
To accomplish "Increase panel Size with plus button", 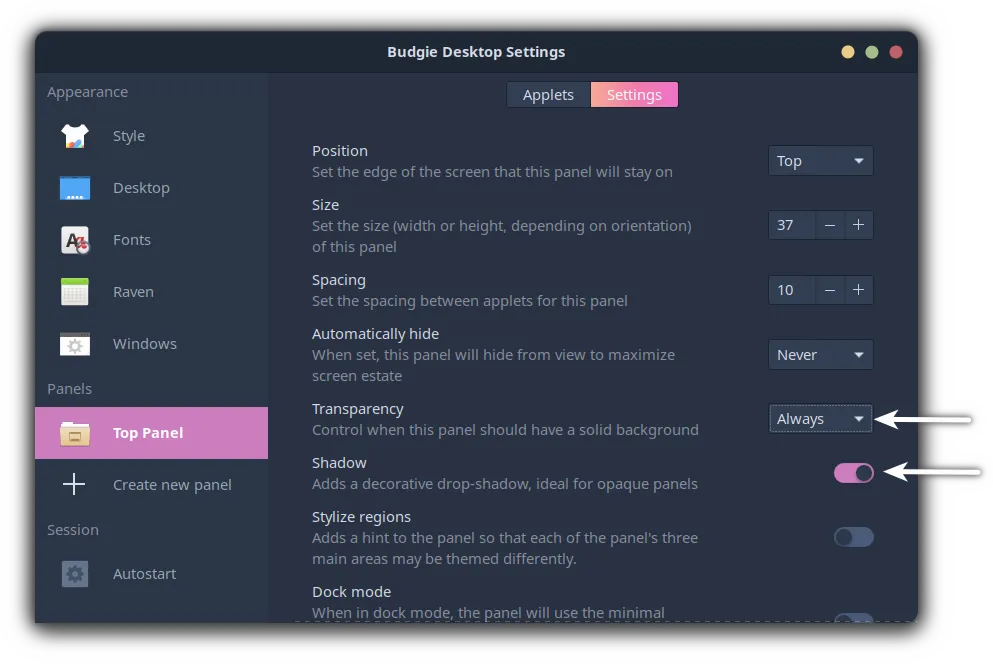I will pos(858,225).
